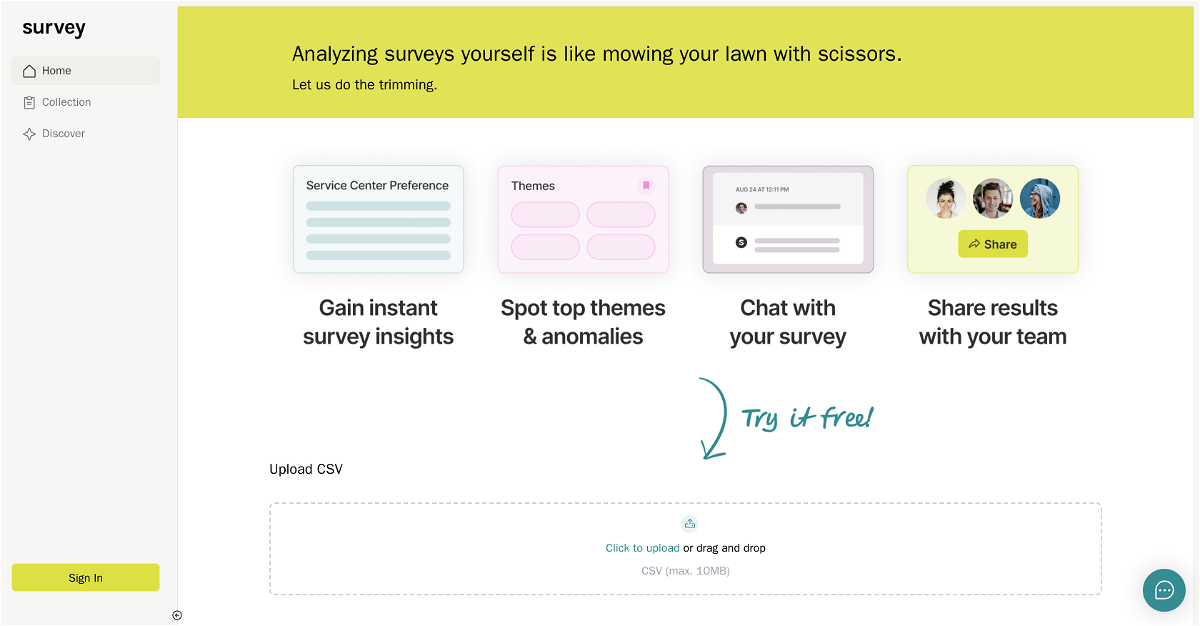Collapse the sidebar with the arrow icon
The width and height of the screenshot is (1200, 626).
pos(177,615)
